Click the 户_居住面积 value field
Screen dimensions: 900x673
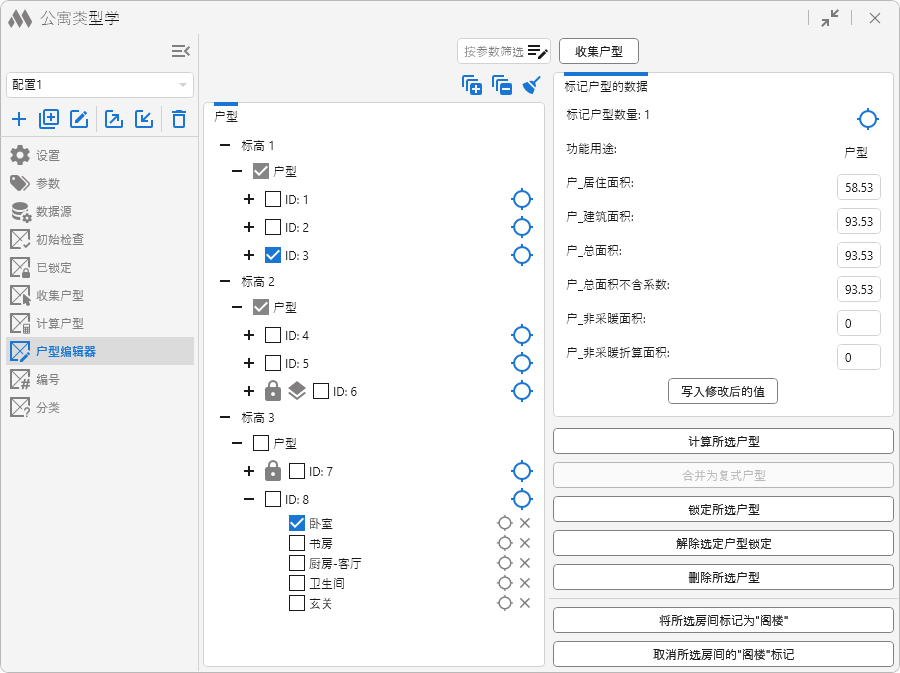click(858, 187)
